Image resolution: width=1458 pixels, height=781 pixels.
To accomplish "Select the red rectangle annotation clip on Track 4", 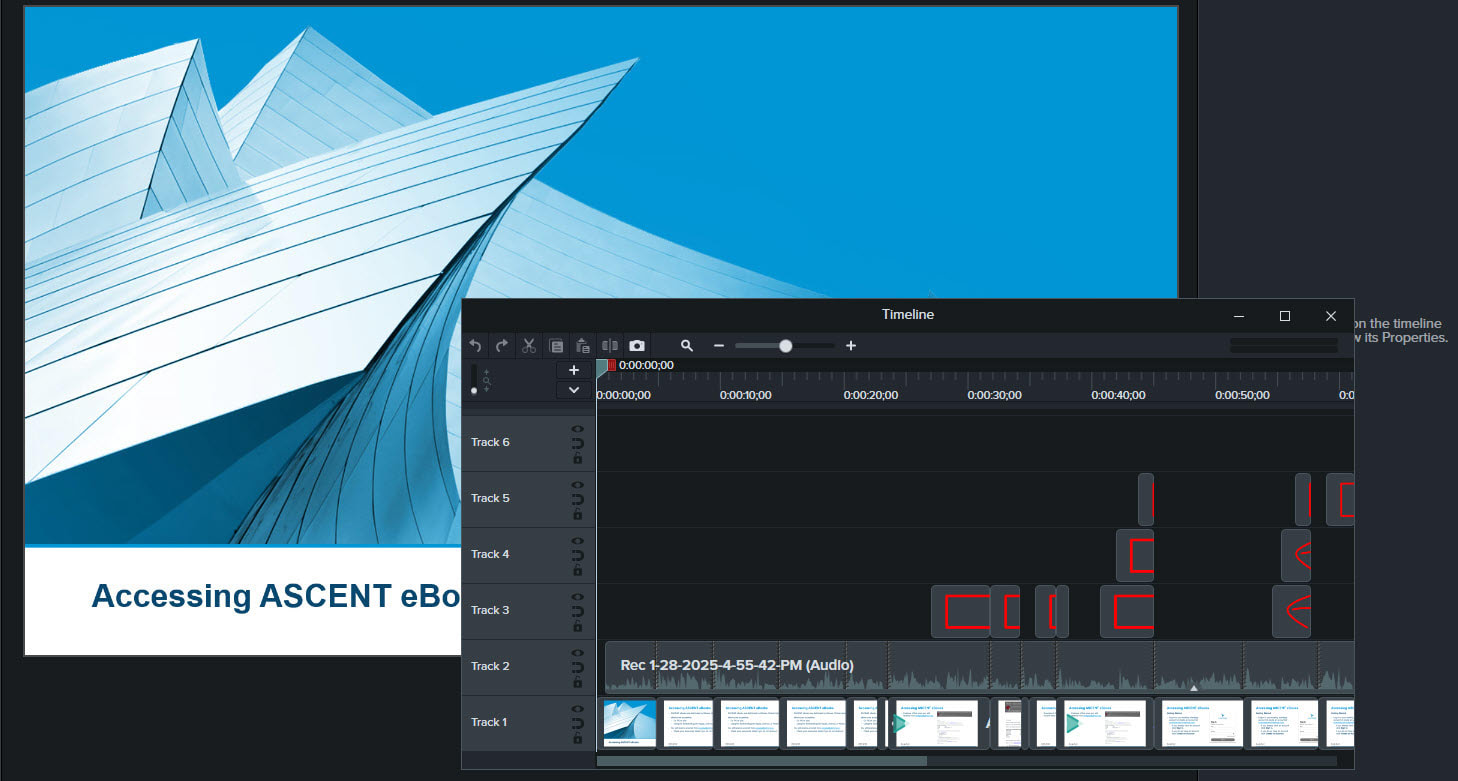I will tap(1135, 555).
